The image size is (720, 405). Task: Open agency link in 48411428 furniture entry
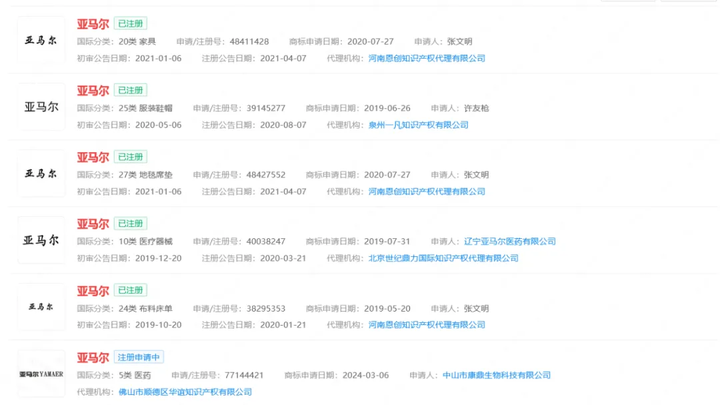point(427,58)
